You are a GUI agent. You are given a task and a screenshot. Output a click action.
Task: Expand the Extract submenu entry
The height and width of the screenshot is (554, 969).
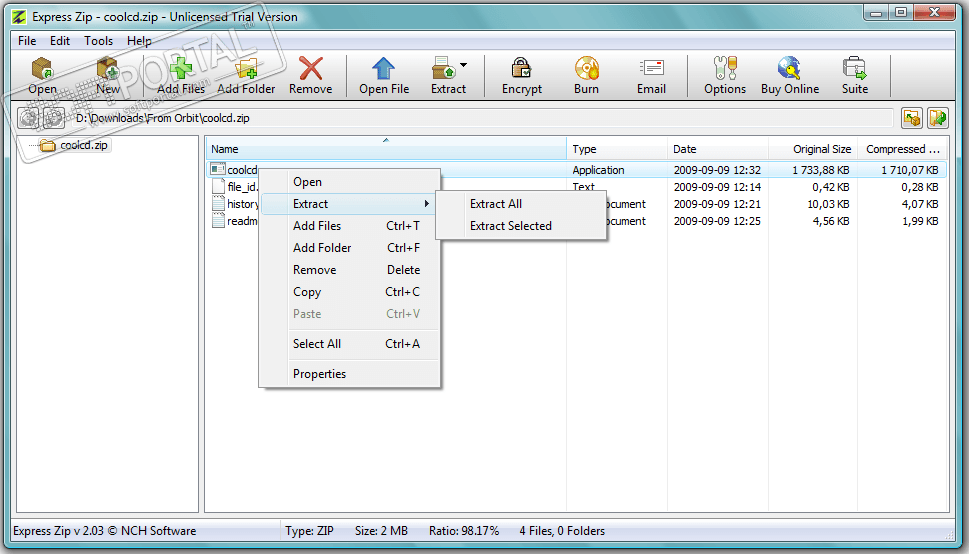pos(350,204)
